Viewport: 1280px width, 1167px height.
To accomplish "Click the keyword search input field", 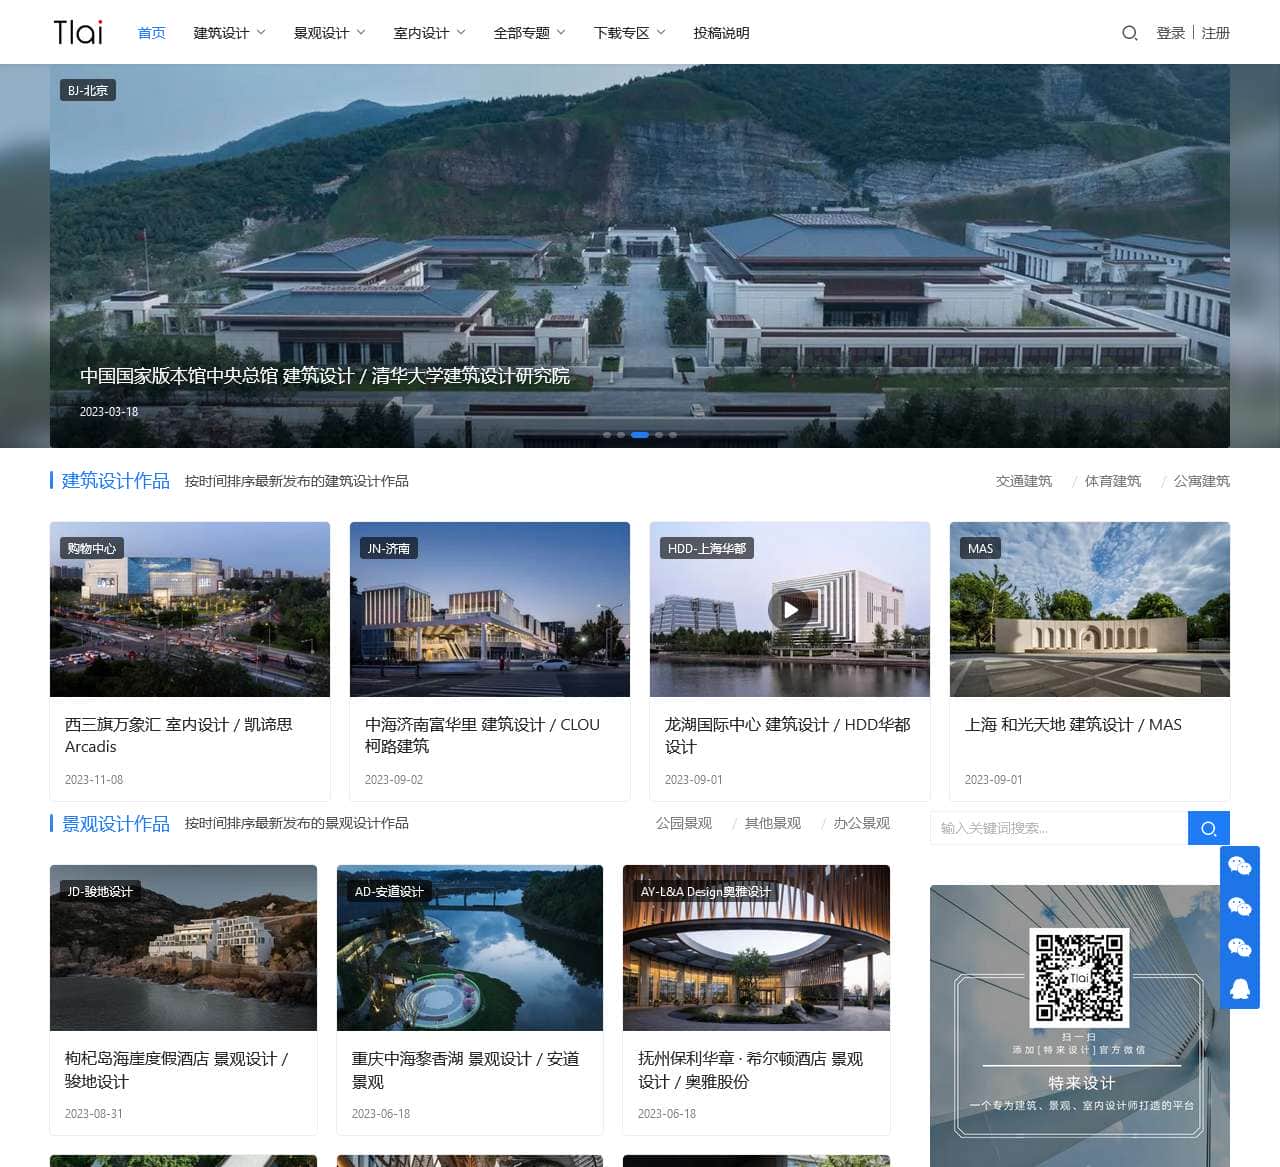I will 1059,828.
